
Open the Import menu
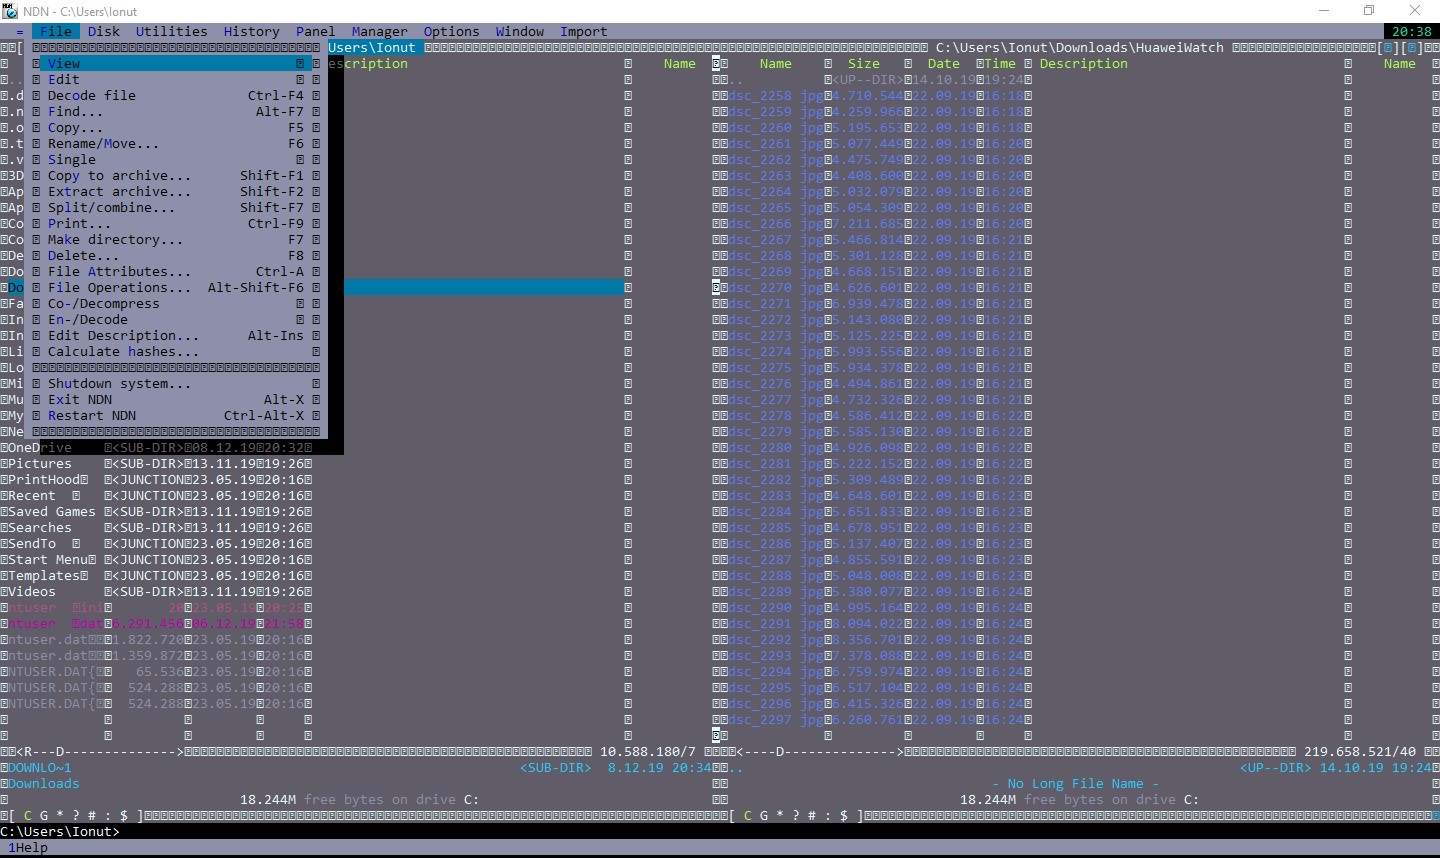(x=584, y=31)
